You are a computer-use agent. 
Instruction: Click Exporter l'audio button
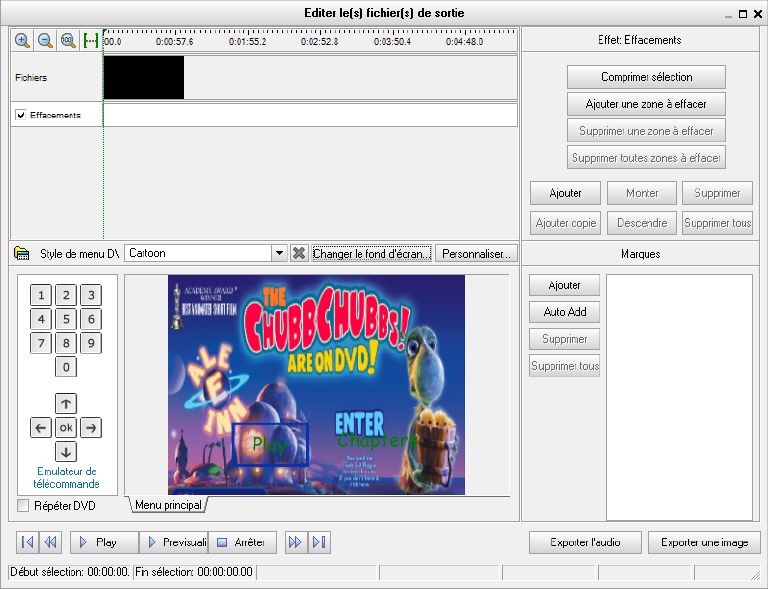[585, 542]
